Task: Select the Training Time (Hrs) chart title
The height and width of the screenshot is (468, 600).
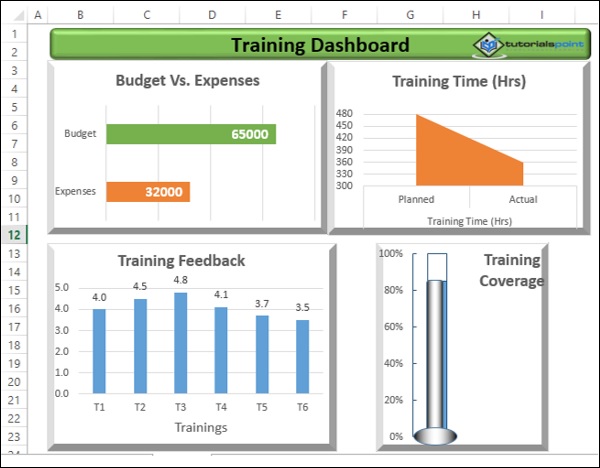Action: [x=459, y=81]
